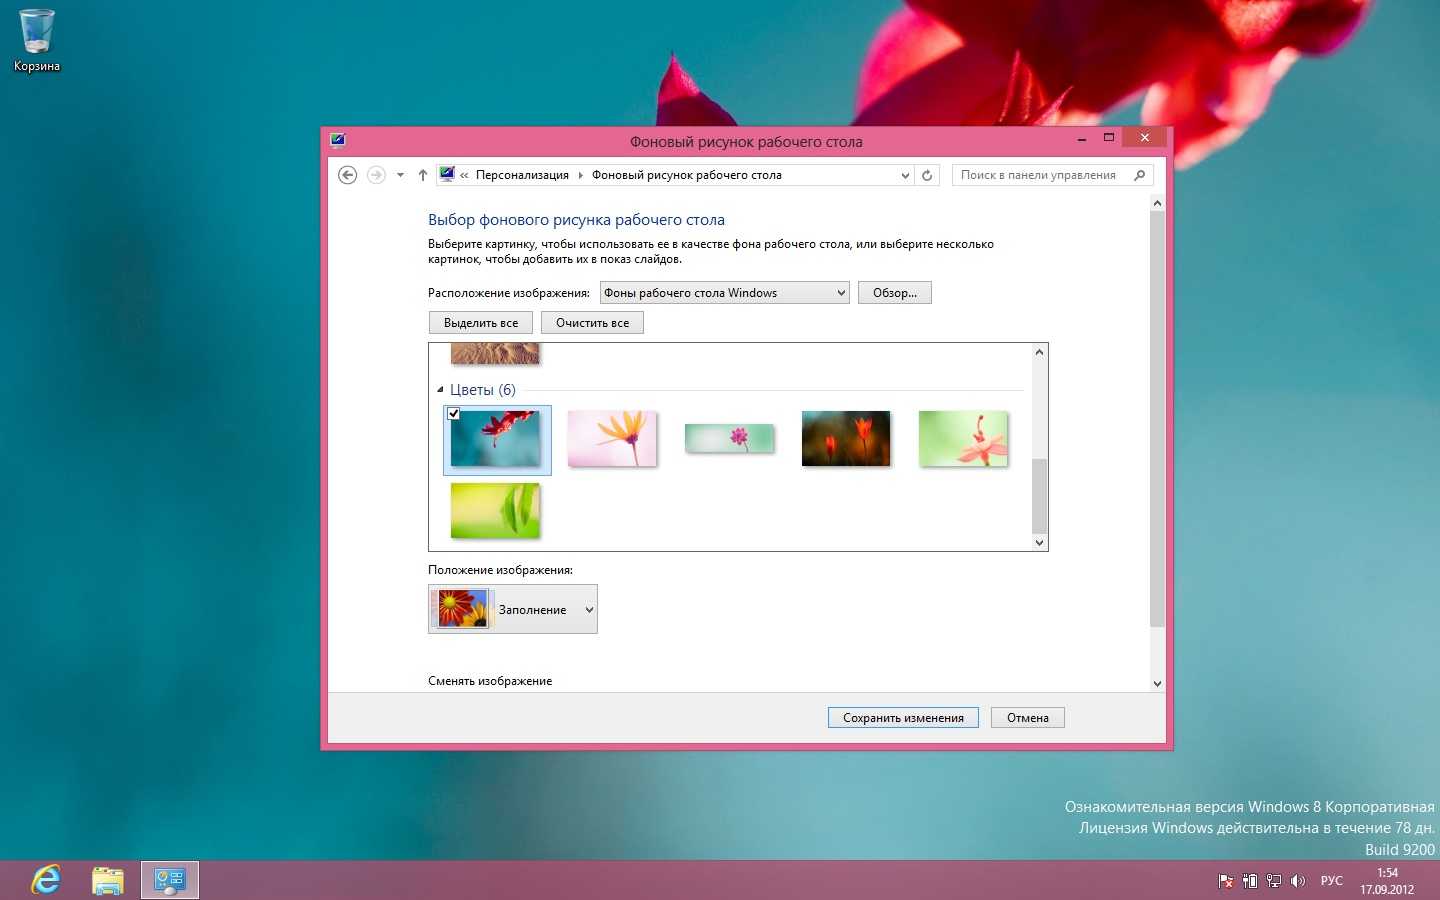This screenshot has width=1440, height=900.
Task: Click the wallpaper list scroll-down arrow
Action: pos(1039,543)
